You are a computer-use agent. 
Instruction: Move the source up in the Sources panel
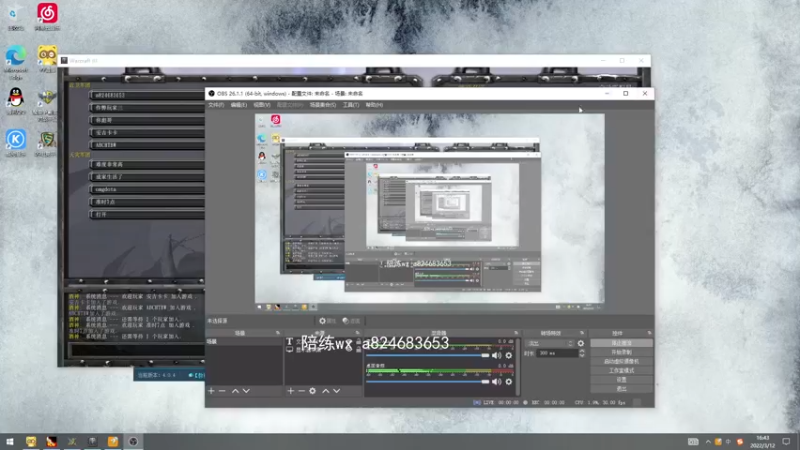[x=326, y=391]
